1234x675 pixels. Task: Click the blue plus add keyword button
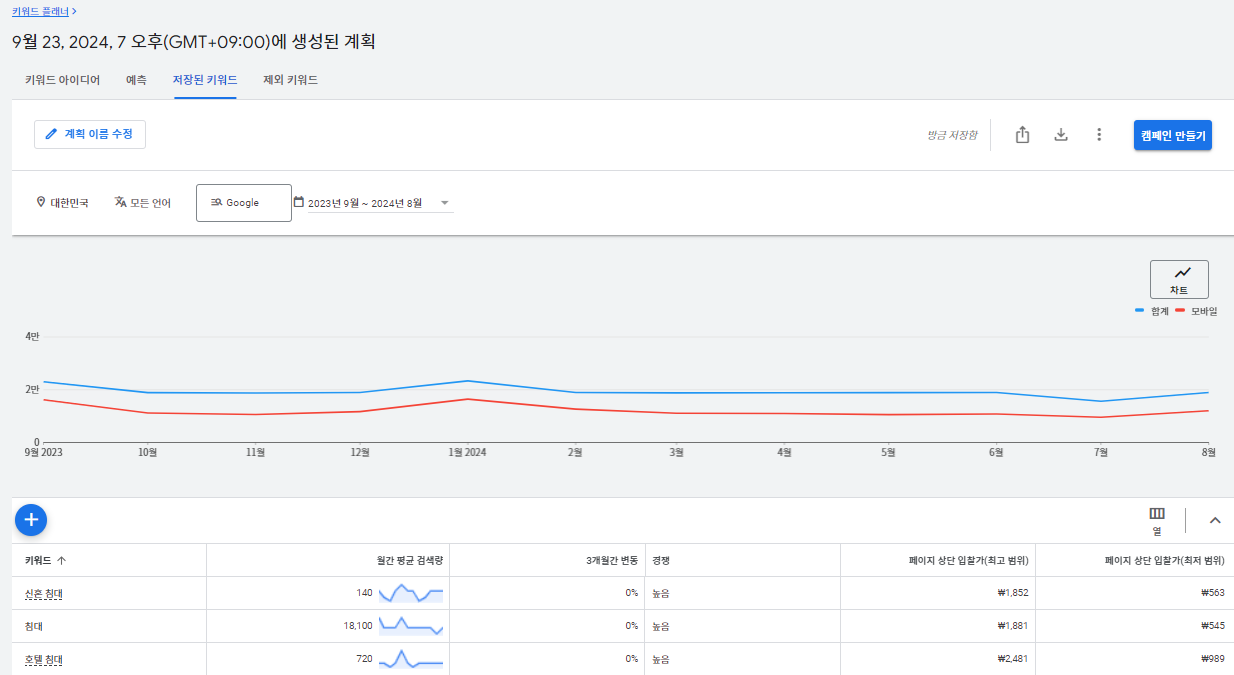31,519
